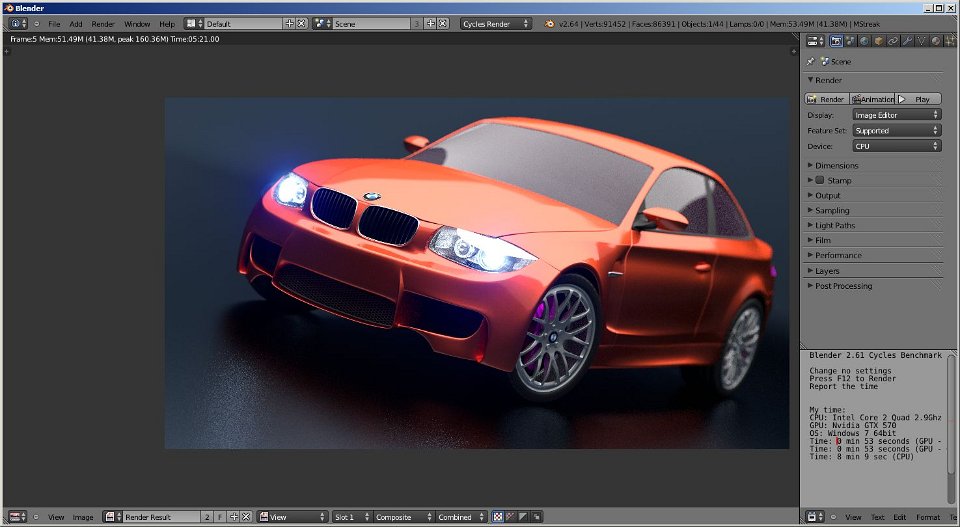Select the Render properties tab icon

[836, 41]
